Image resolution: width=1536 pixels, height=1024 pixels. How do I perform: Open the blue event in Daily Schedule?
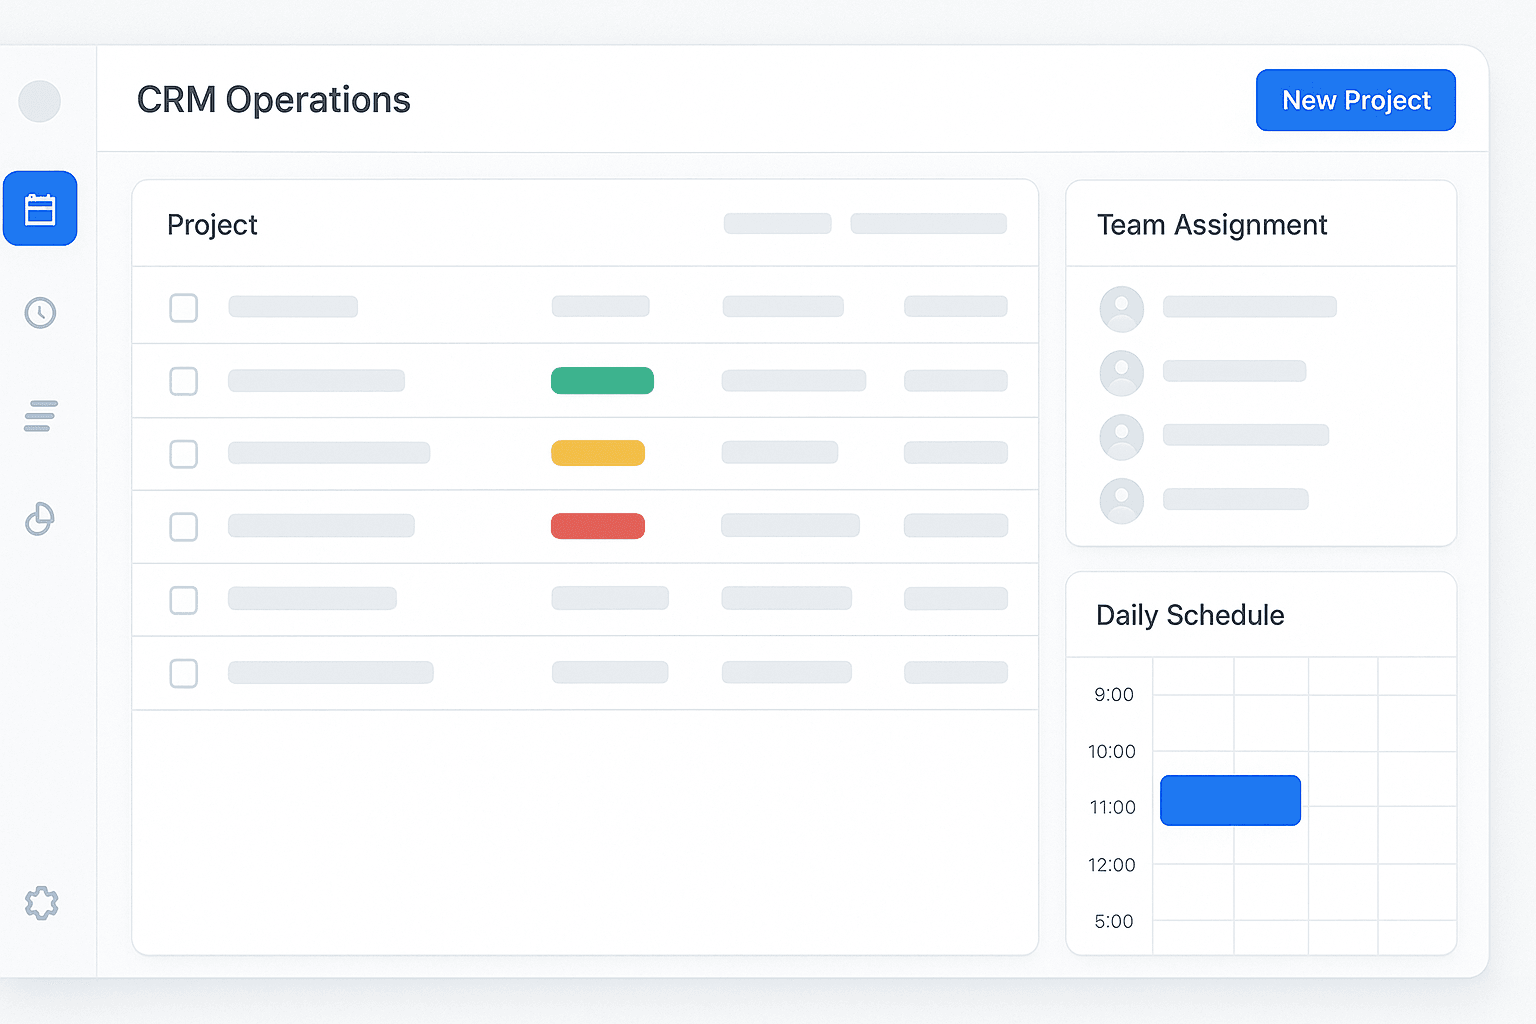1230,800
